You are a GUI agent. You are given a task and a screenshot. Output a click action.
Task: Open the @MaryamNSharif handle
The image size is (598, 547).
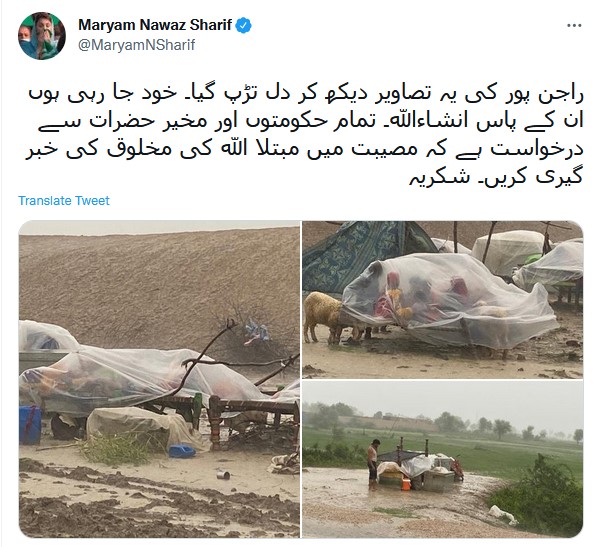pos(137,45)
